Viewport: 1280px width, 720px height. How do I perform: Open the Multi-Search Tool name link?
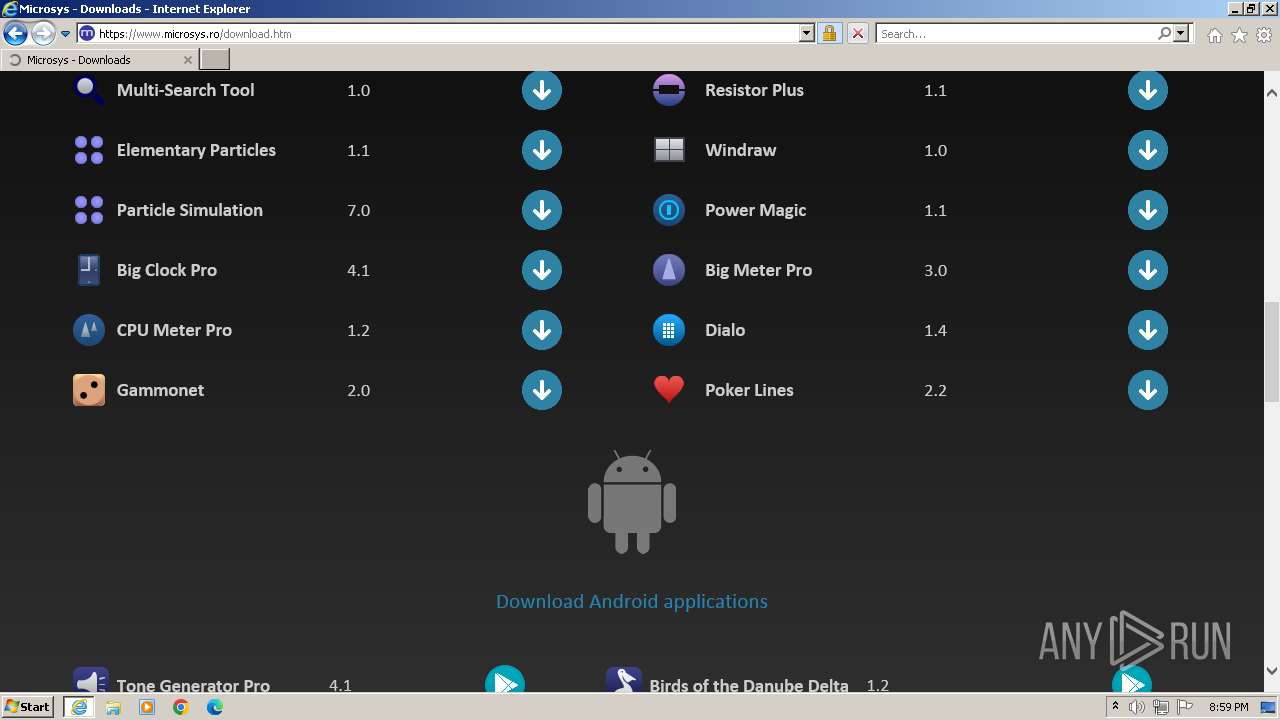pos(185,90)
